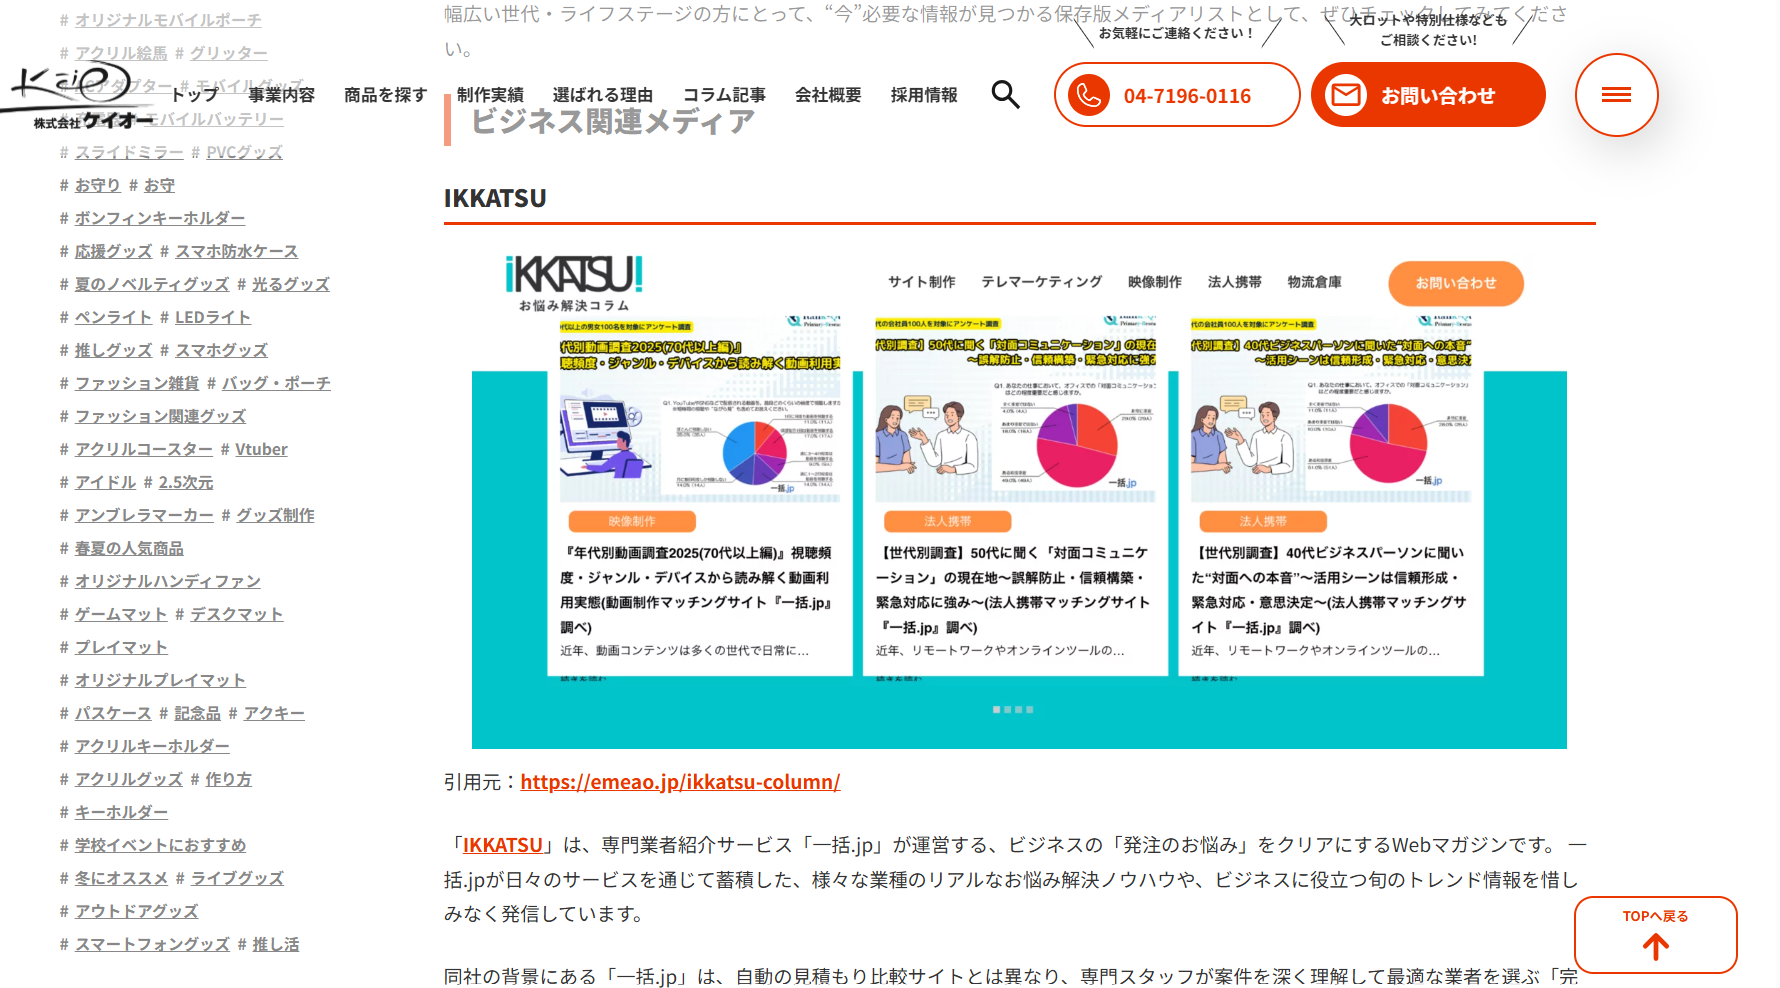1780x988 pixels.
Task: Open the トップ menu item
Action: (x=195, y=95)
